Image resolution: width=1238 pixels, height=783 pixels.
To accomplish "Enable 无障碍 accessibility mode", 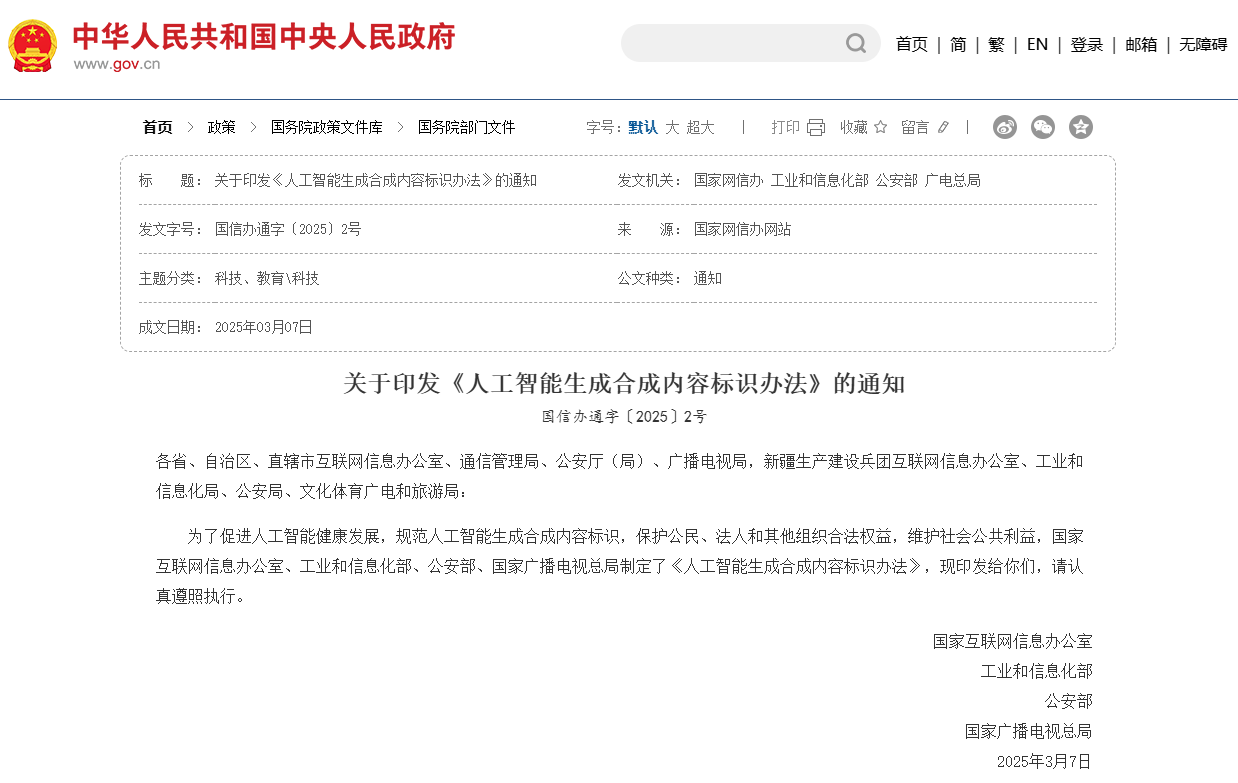I will [1202, 44].
